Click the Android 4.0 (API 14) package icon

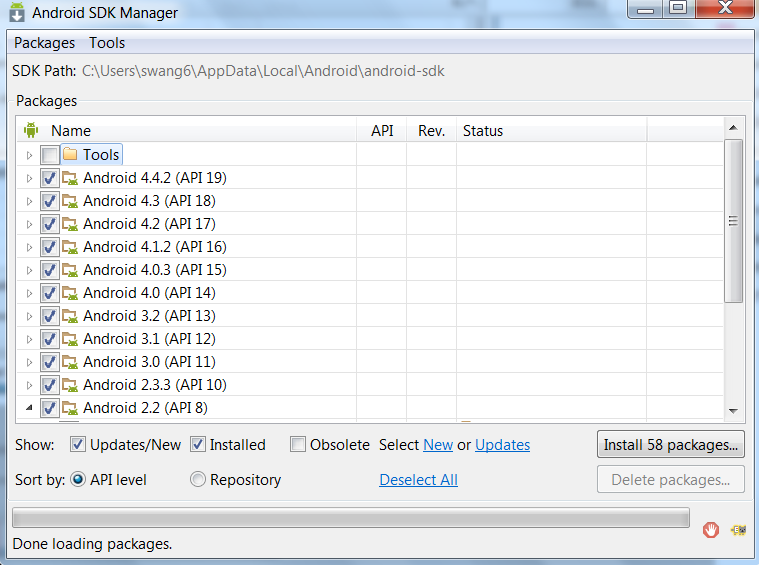tap(70, 293)
